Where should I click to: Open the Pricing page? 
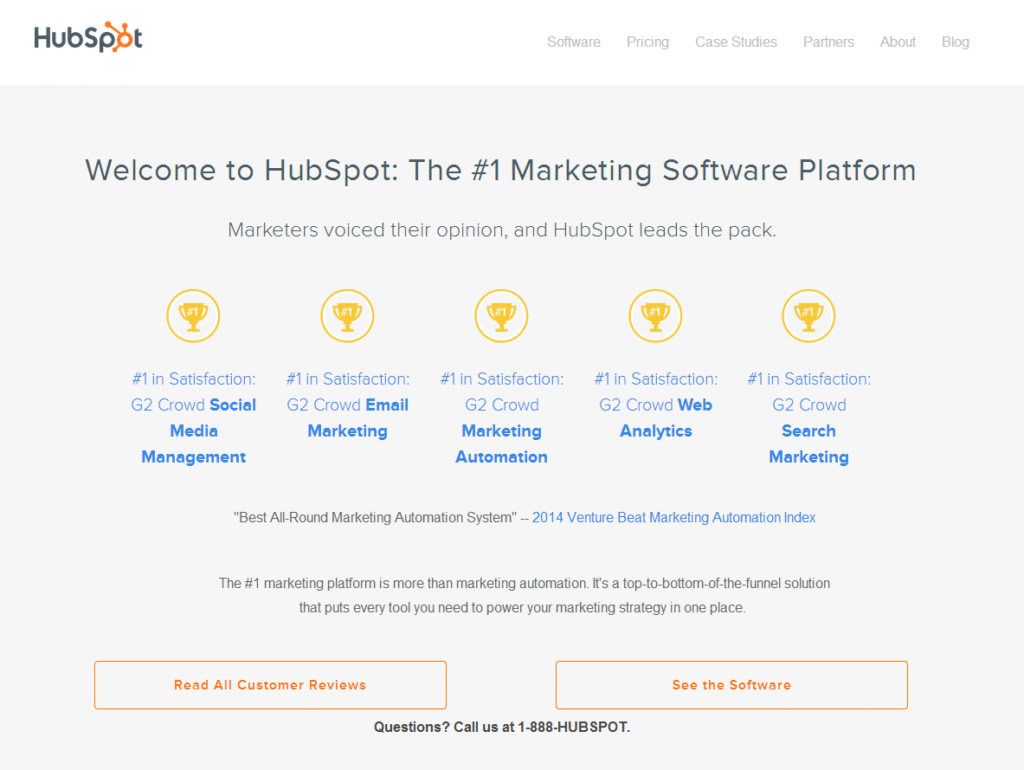coord(648,42)
